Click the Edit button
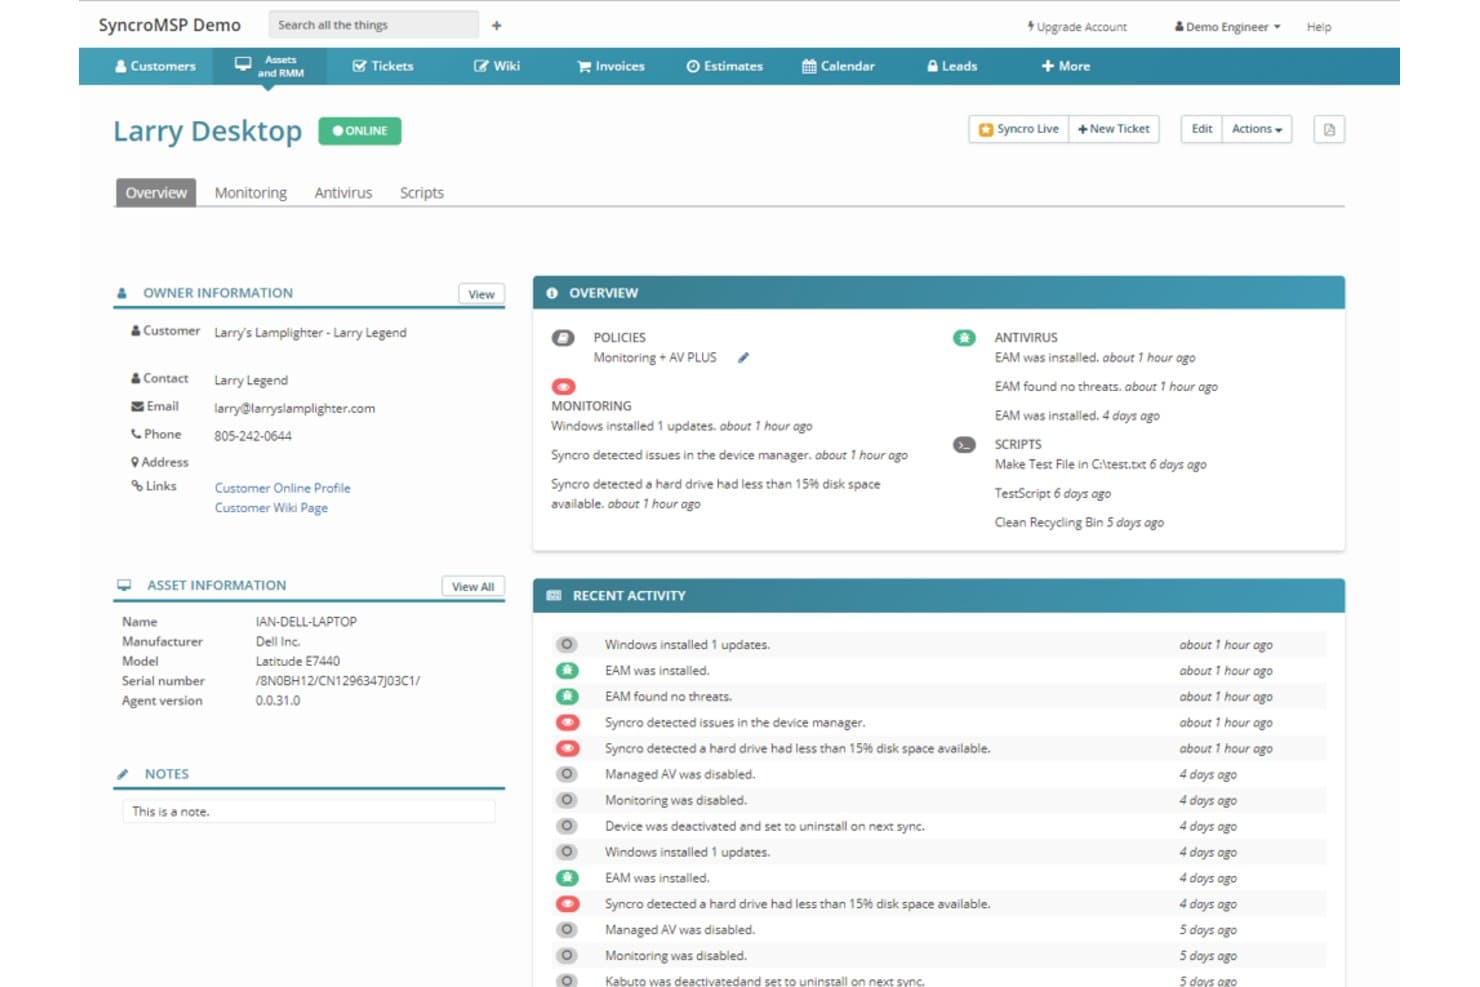 pos(1202,129)
